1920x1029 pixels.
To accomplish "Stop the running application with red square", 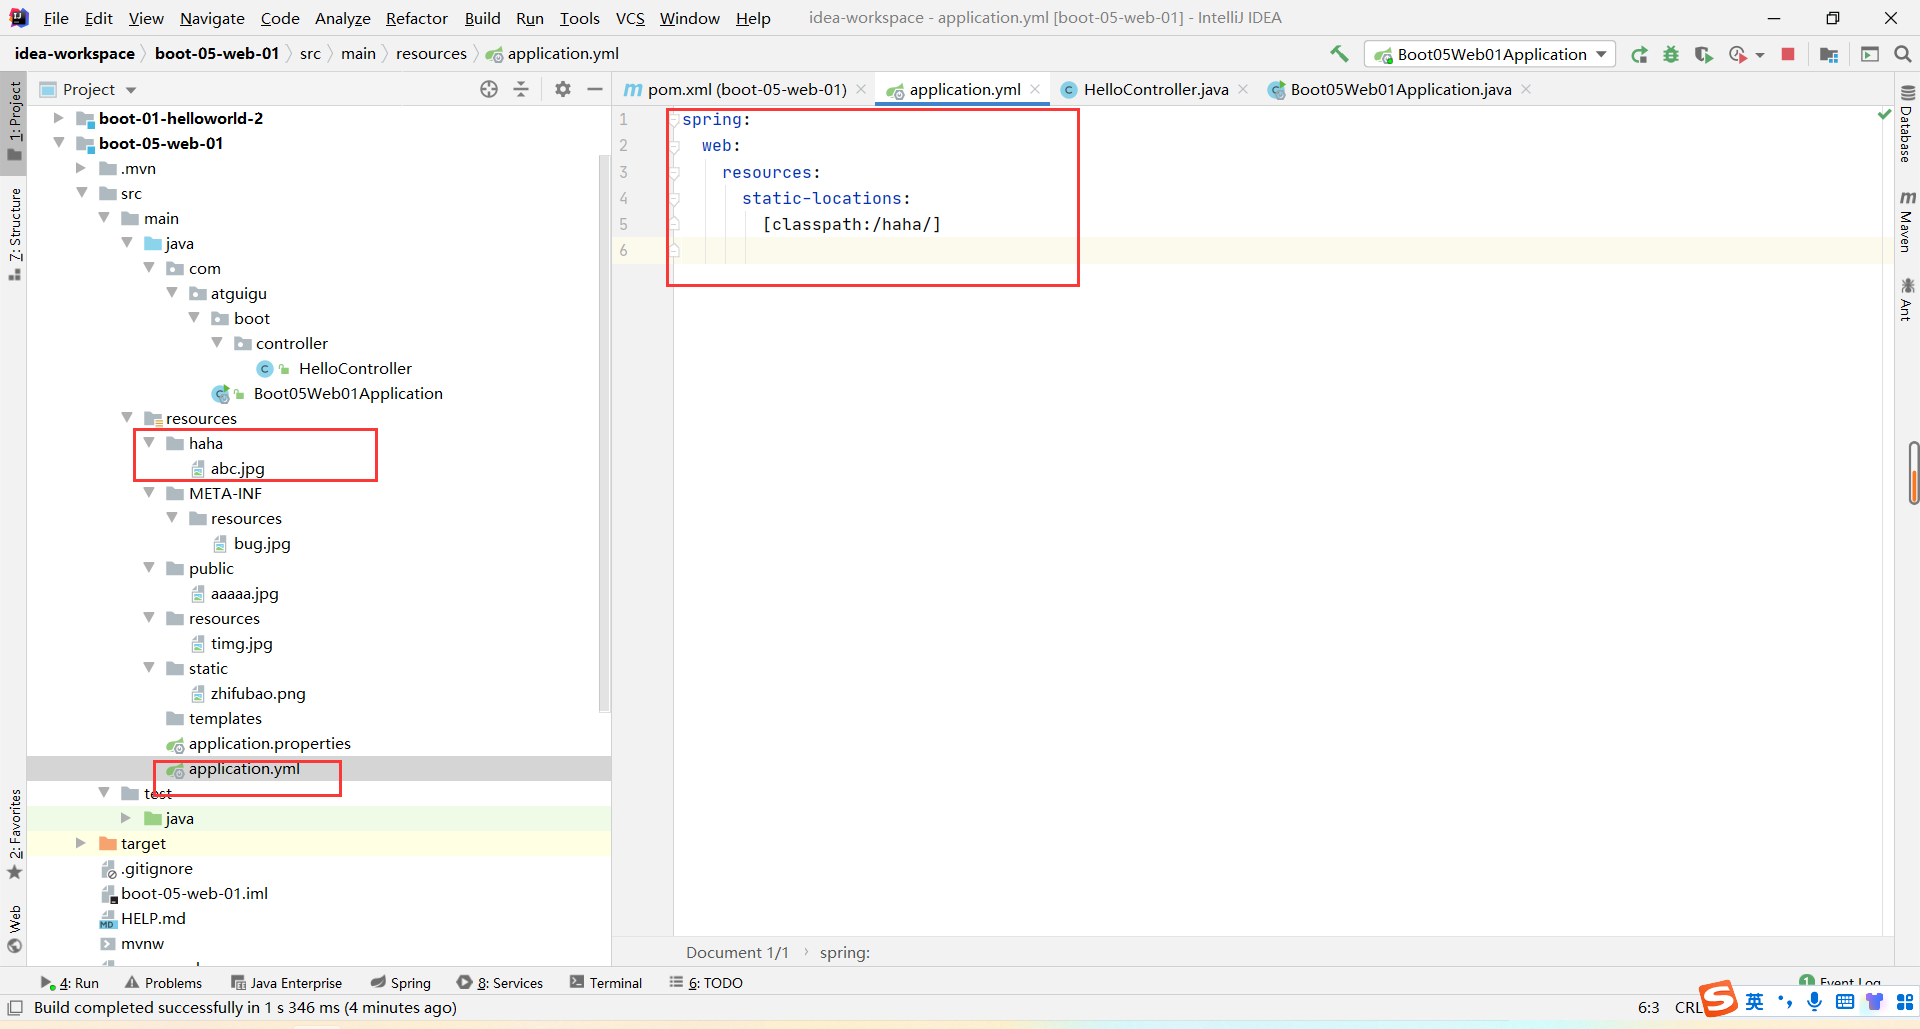I will [1788, 55].
